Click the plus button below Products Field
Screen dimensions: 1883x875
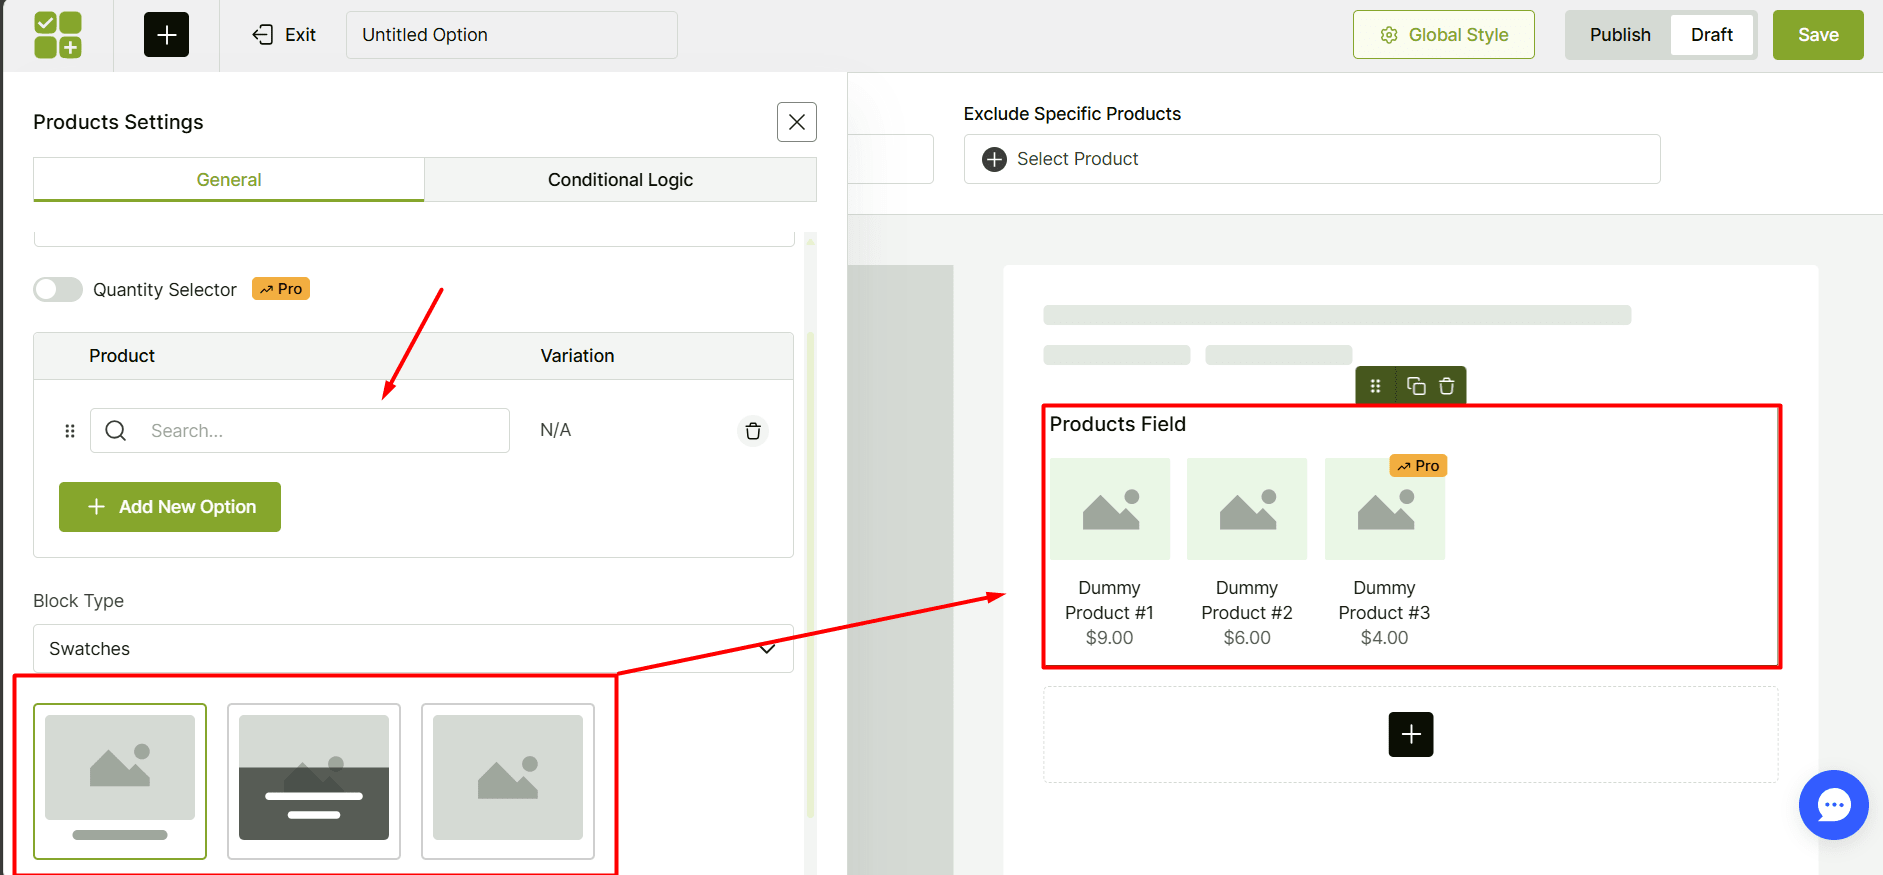(1411, 734)
